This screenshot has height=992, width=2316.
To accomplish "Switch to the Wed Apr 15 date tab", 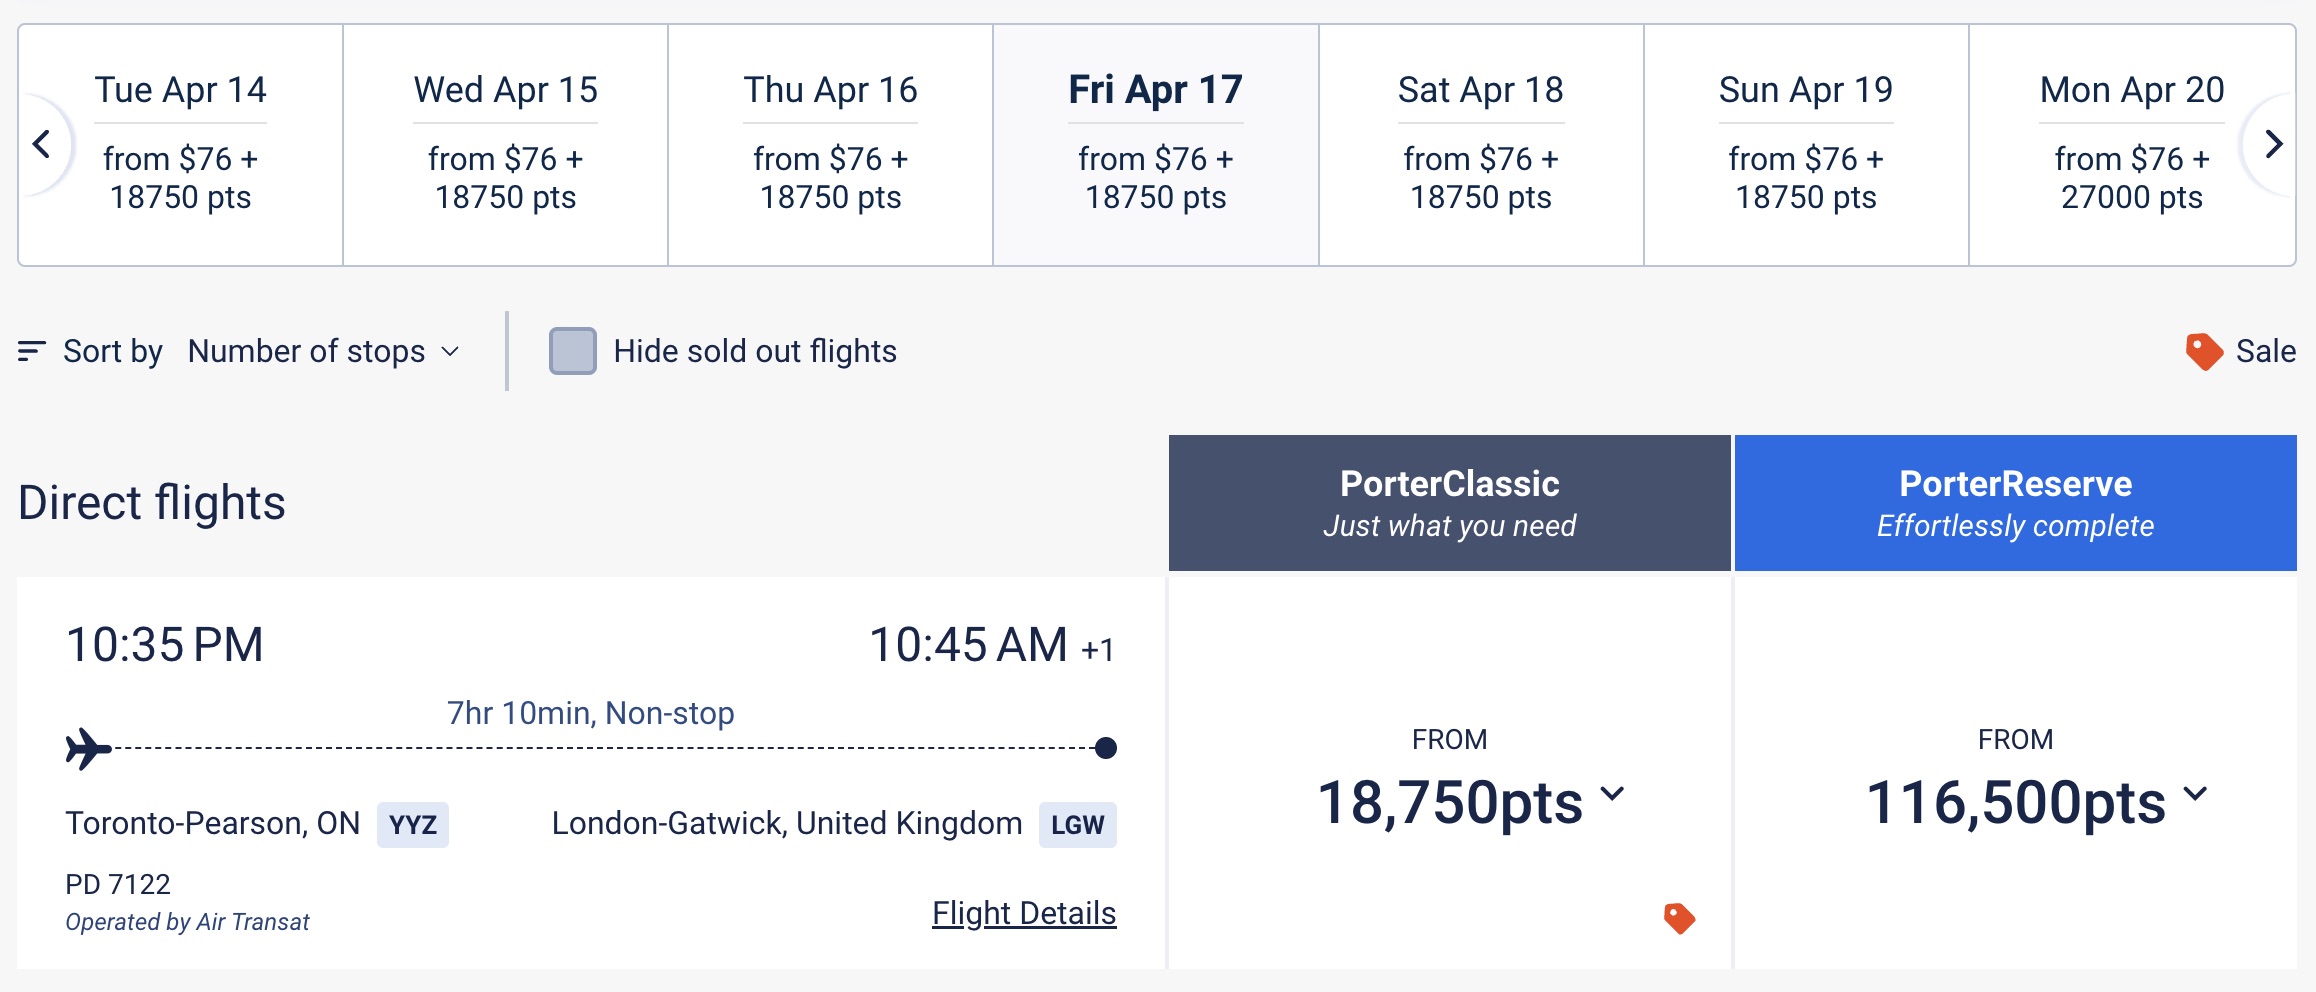I will pyautogui.click(x=505, y=144).
